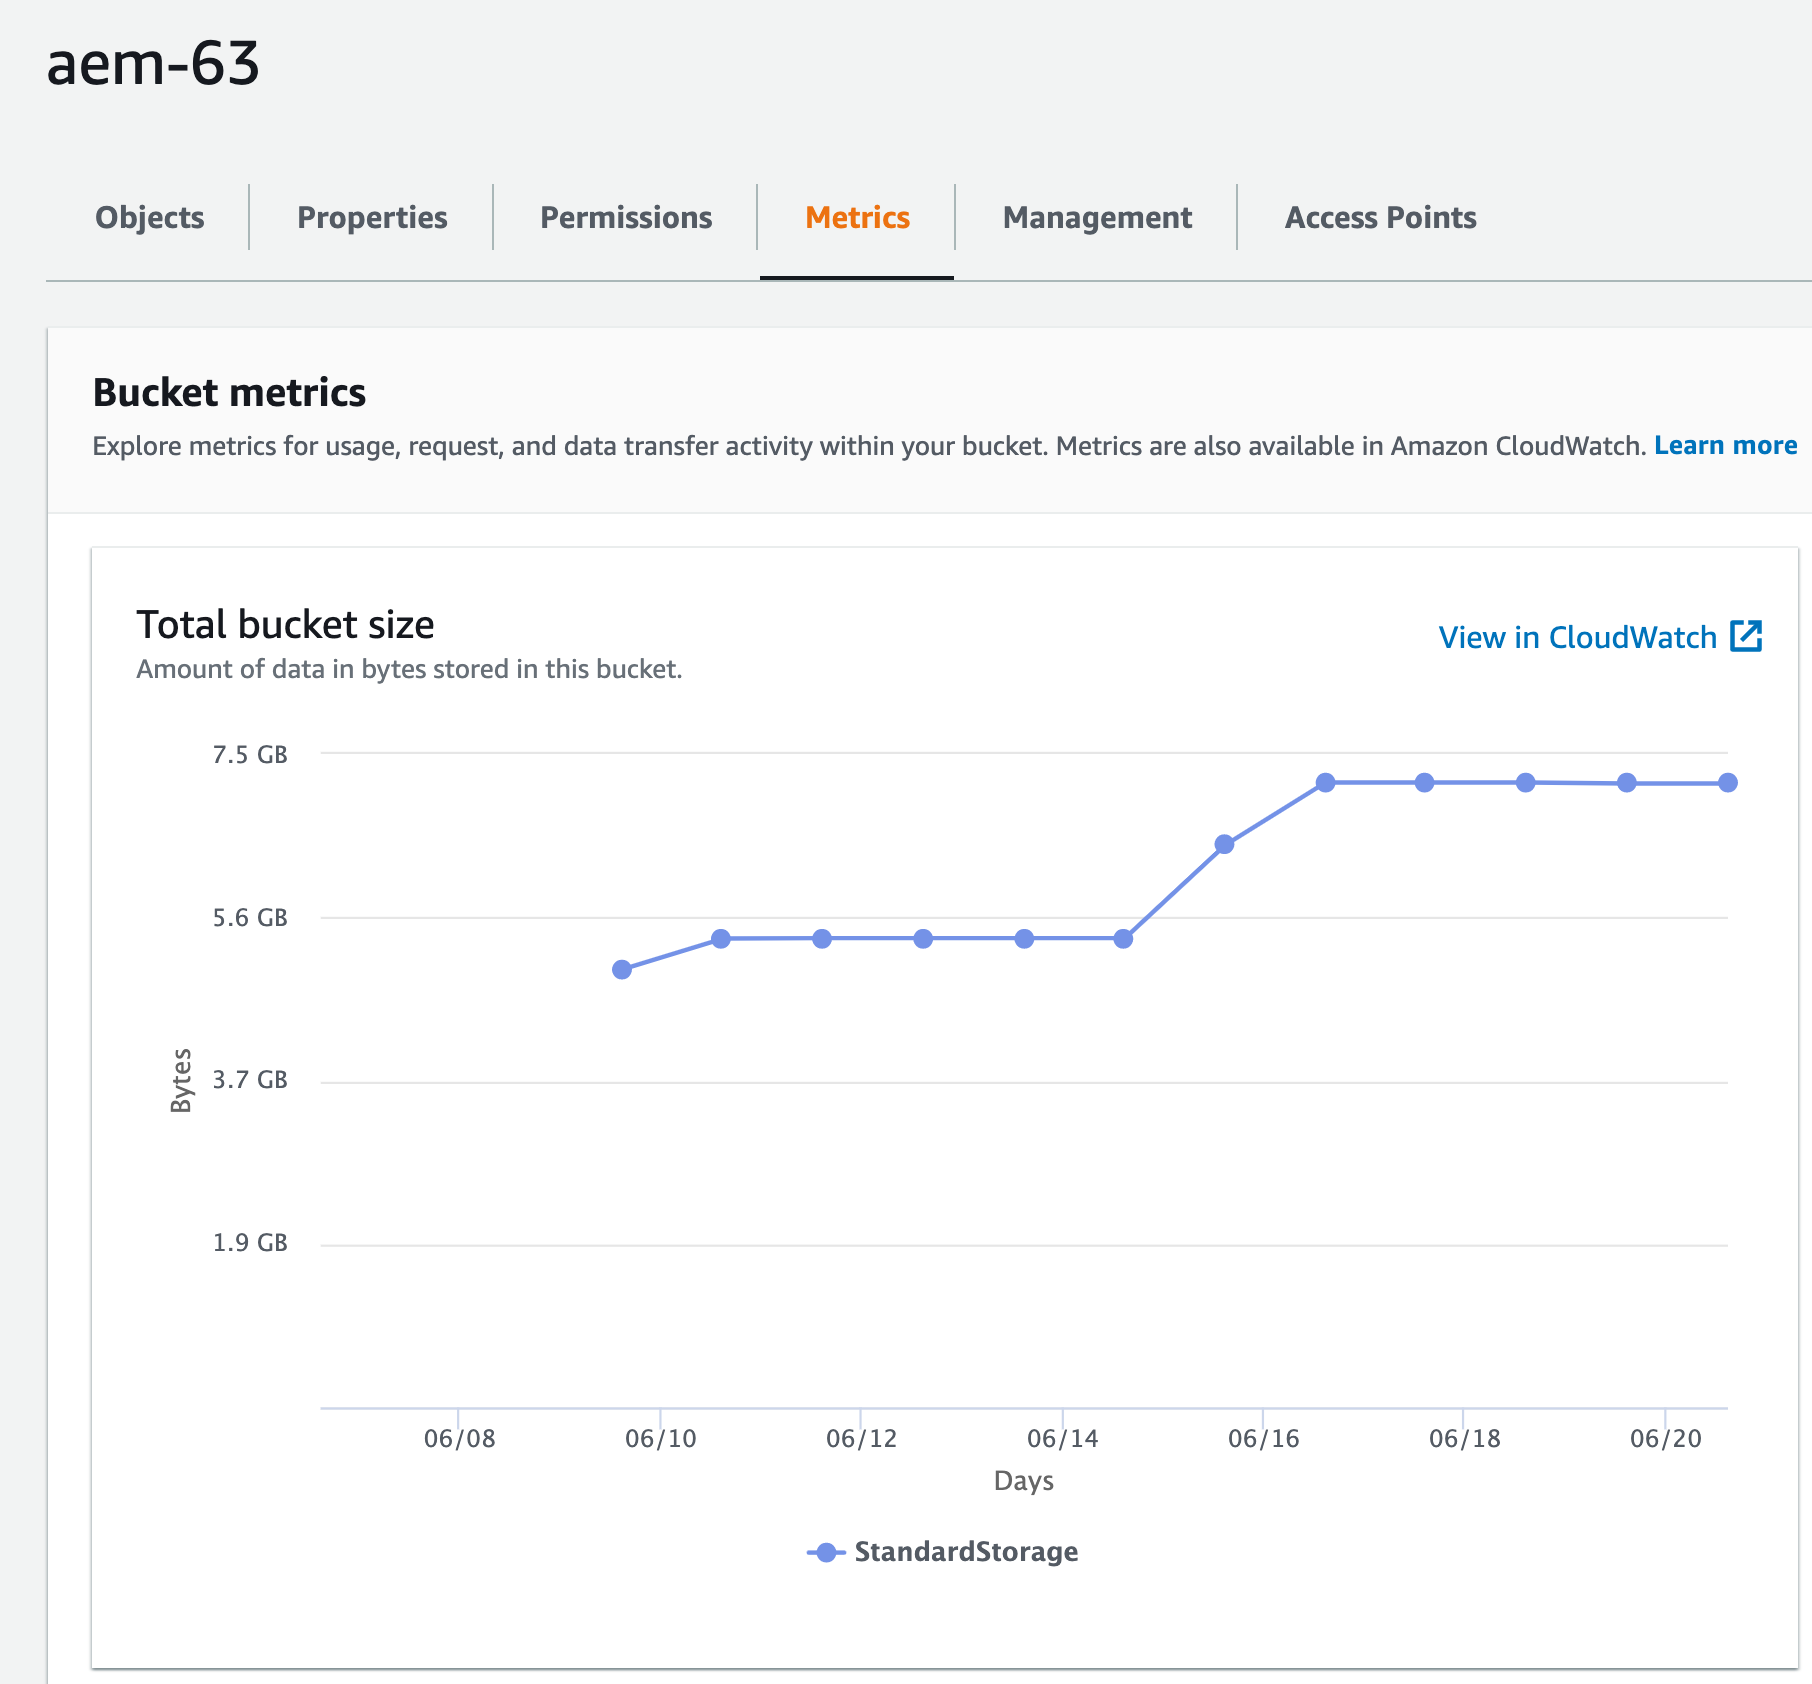Click the StandardStorage legend marker icon
This screenshot has height=1684, width=1812.
[826, 1552]
